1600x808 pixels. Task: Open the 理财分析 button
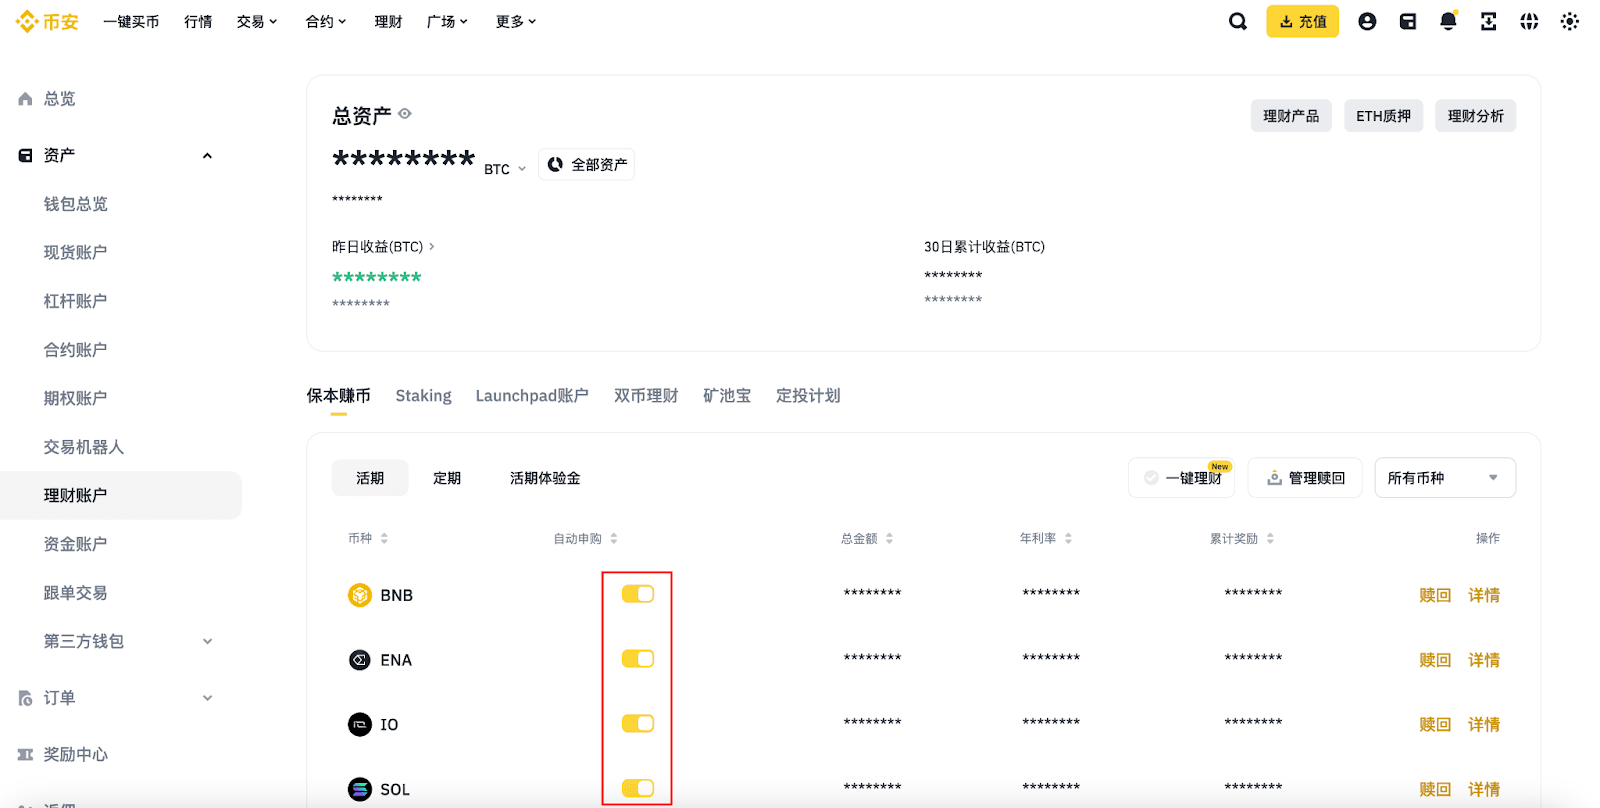coord(1476,116)
